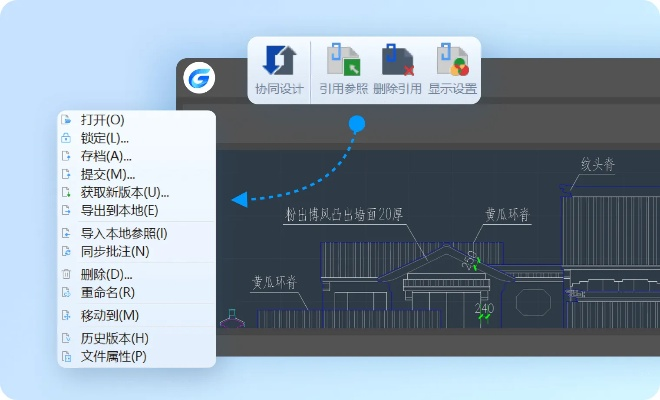660x400 pixels.
Task: Select 同步批注(N) menu option
Action: (x=114, y=251)
